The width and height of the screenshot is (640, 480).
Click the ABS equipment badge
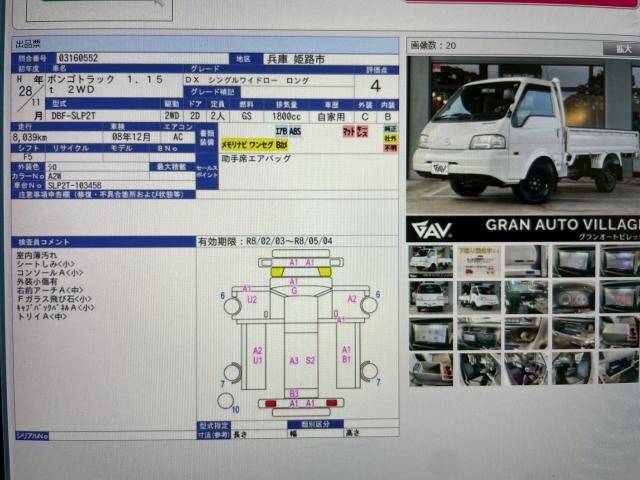click(x=294, y=131)
